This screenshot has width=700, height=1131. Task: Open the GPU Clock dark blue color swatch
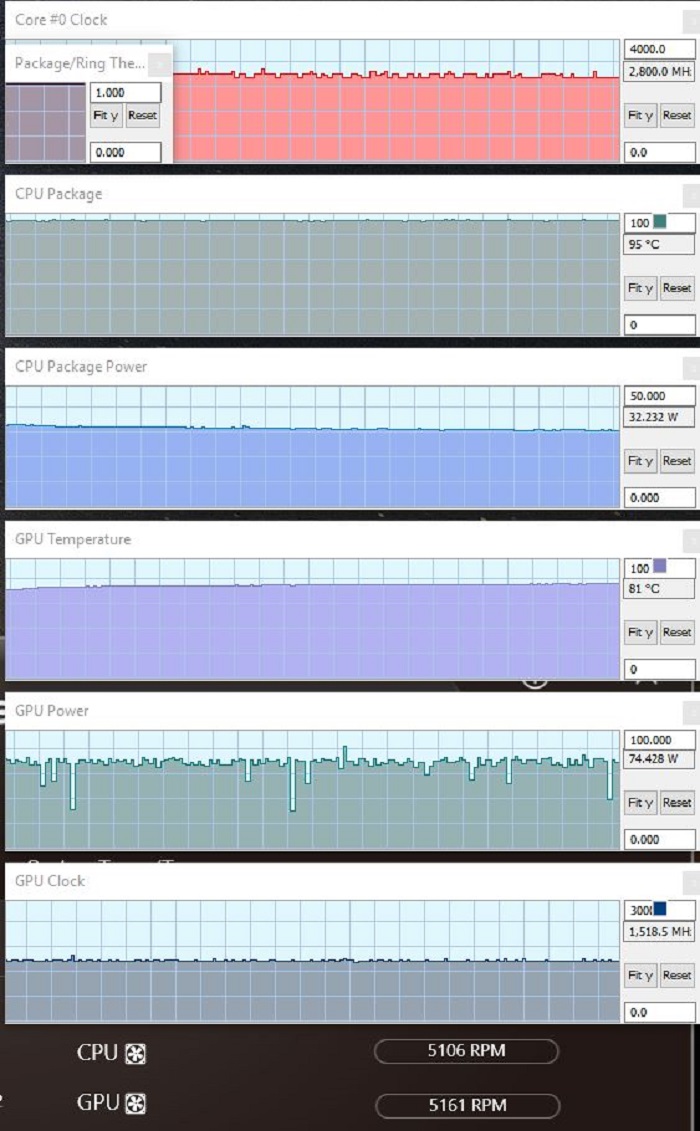660,909
